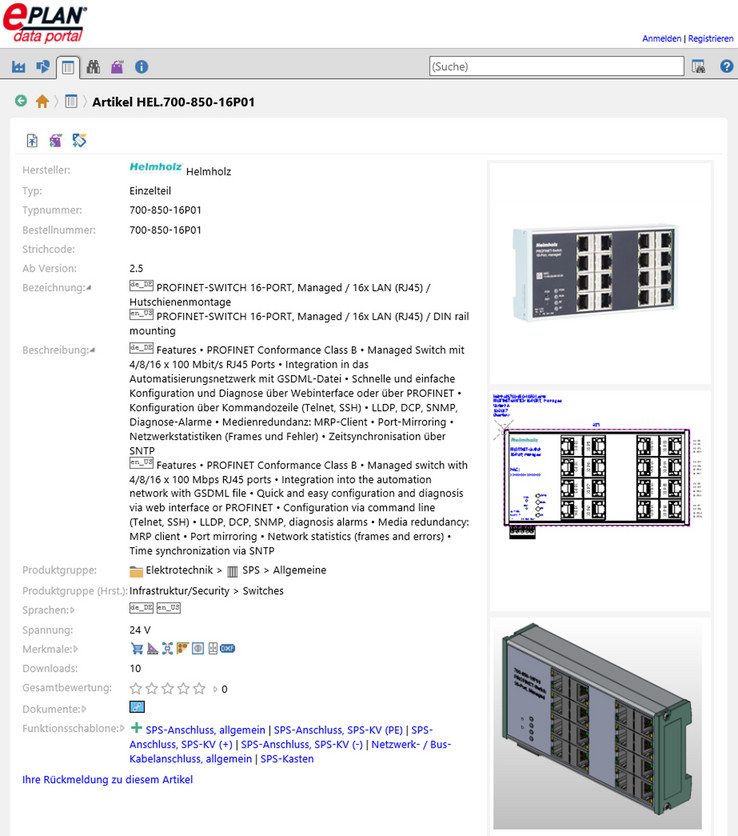Expand the Beschreibung label arrow

pos(92,350)
